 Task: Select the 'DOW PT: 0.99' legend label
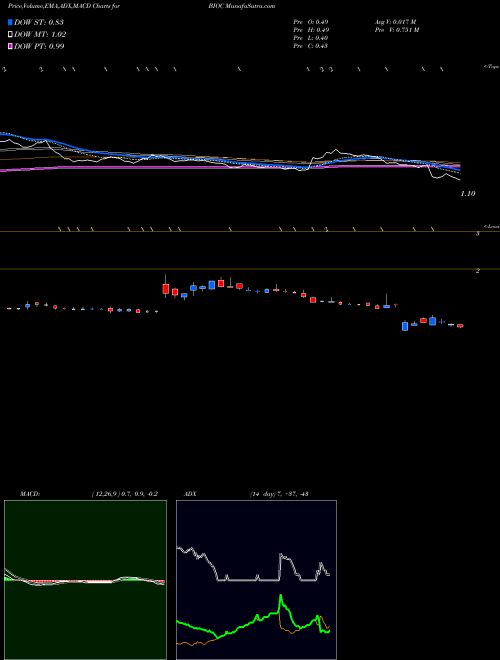[x=39, y=46]
